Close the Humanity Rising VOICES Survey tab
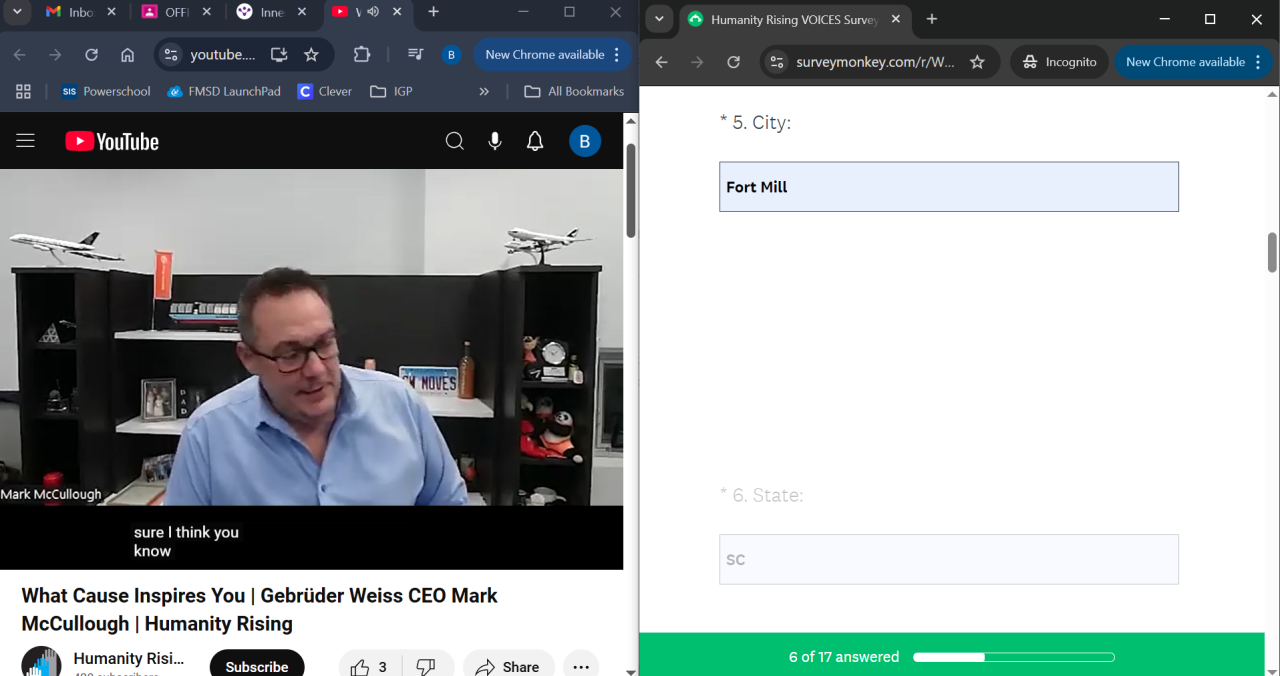The image size is (1280, 676). [895, 19]
